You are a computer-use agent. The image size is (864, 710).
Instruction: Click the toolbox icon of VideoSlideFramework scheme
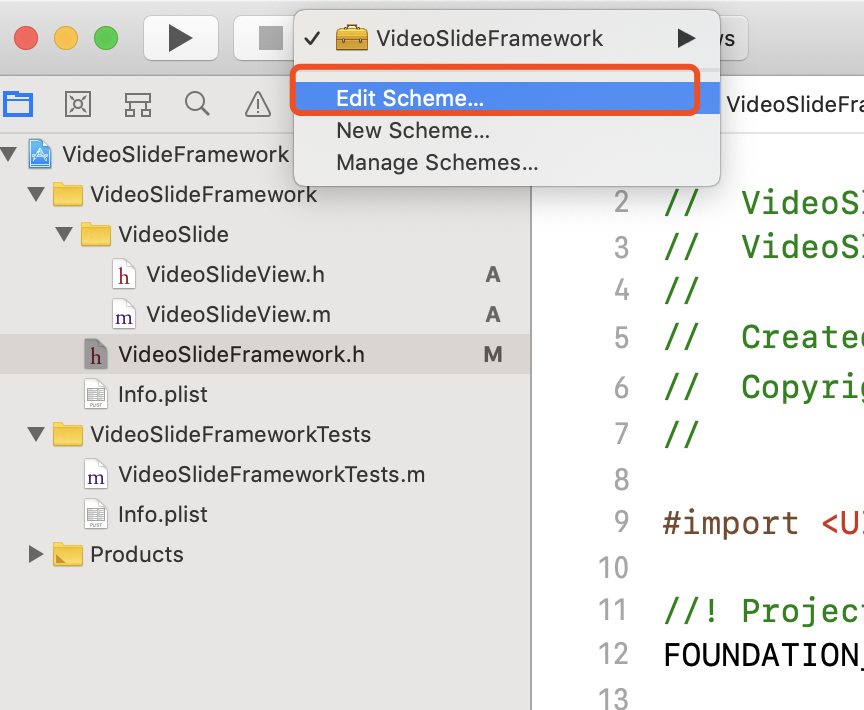(x=352, y=38)
